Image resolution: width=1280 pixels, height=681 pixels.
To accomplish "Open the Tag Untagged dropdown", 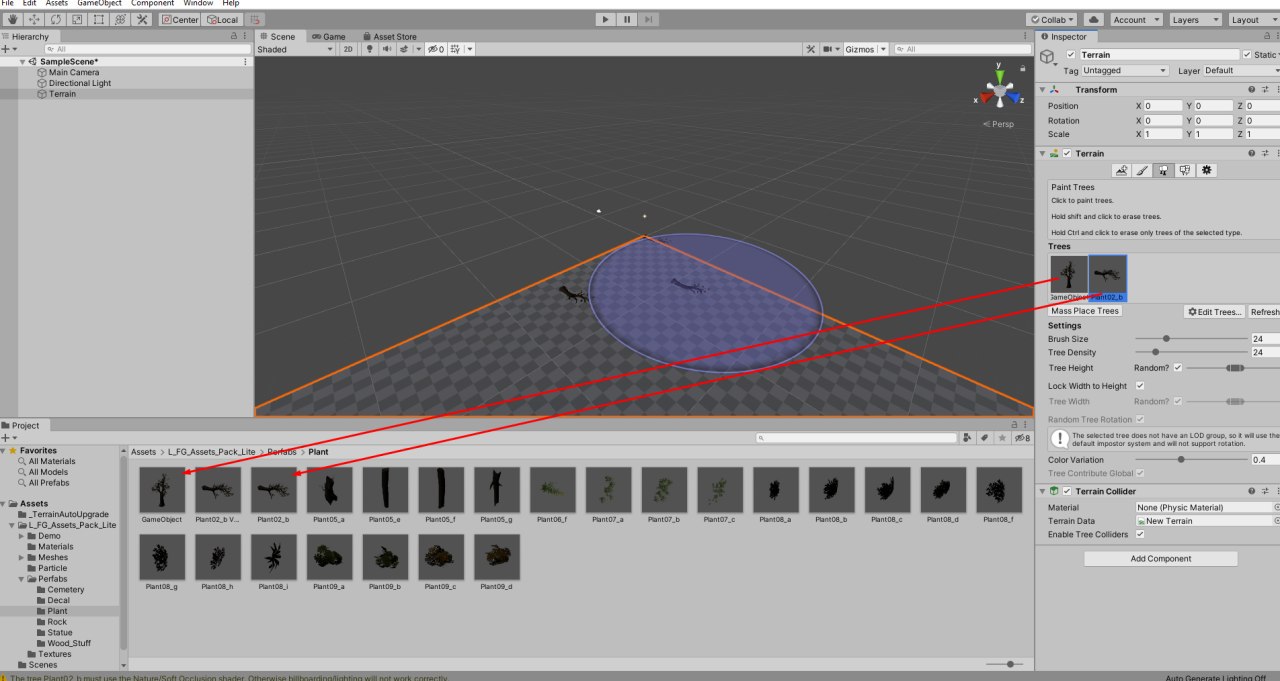I will click(1125, 71).
